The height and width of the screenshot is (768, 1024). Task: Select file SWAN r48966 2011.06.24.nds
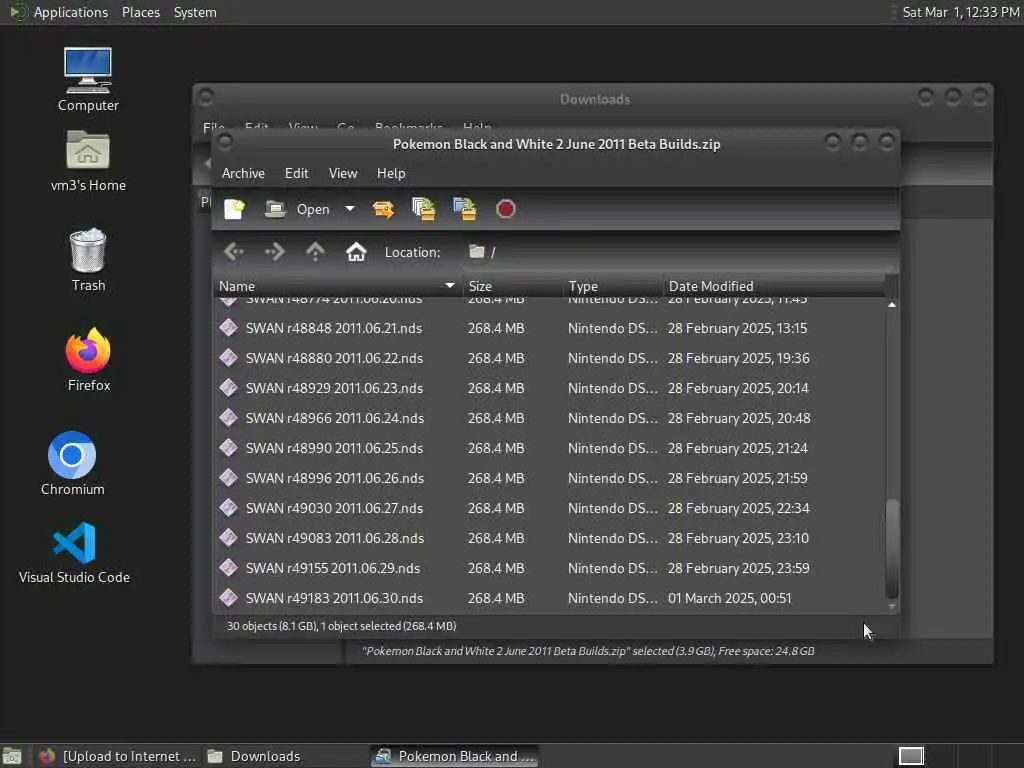tap(549, 418)
